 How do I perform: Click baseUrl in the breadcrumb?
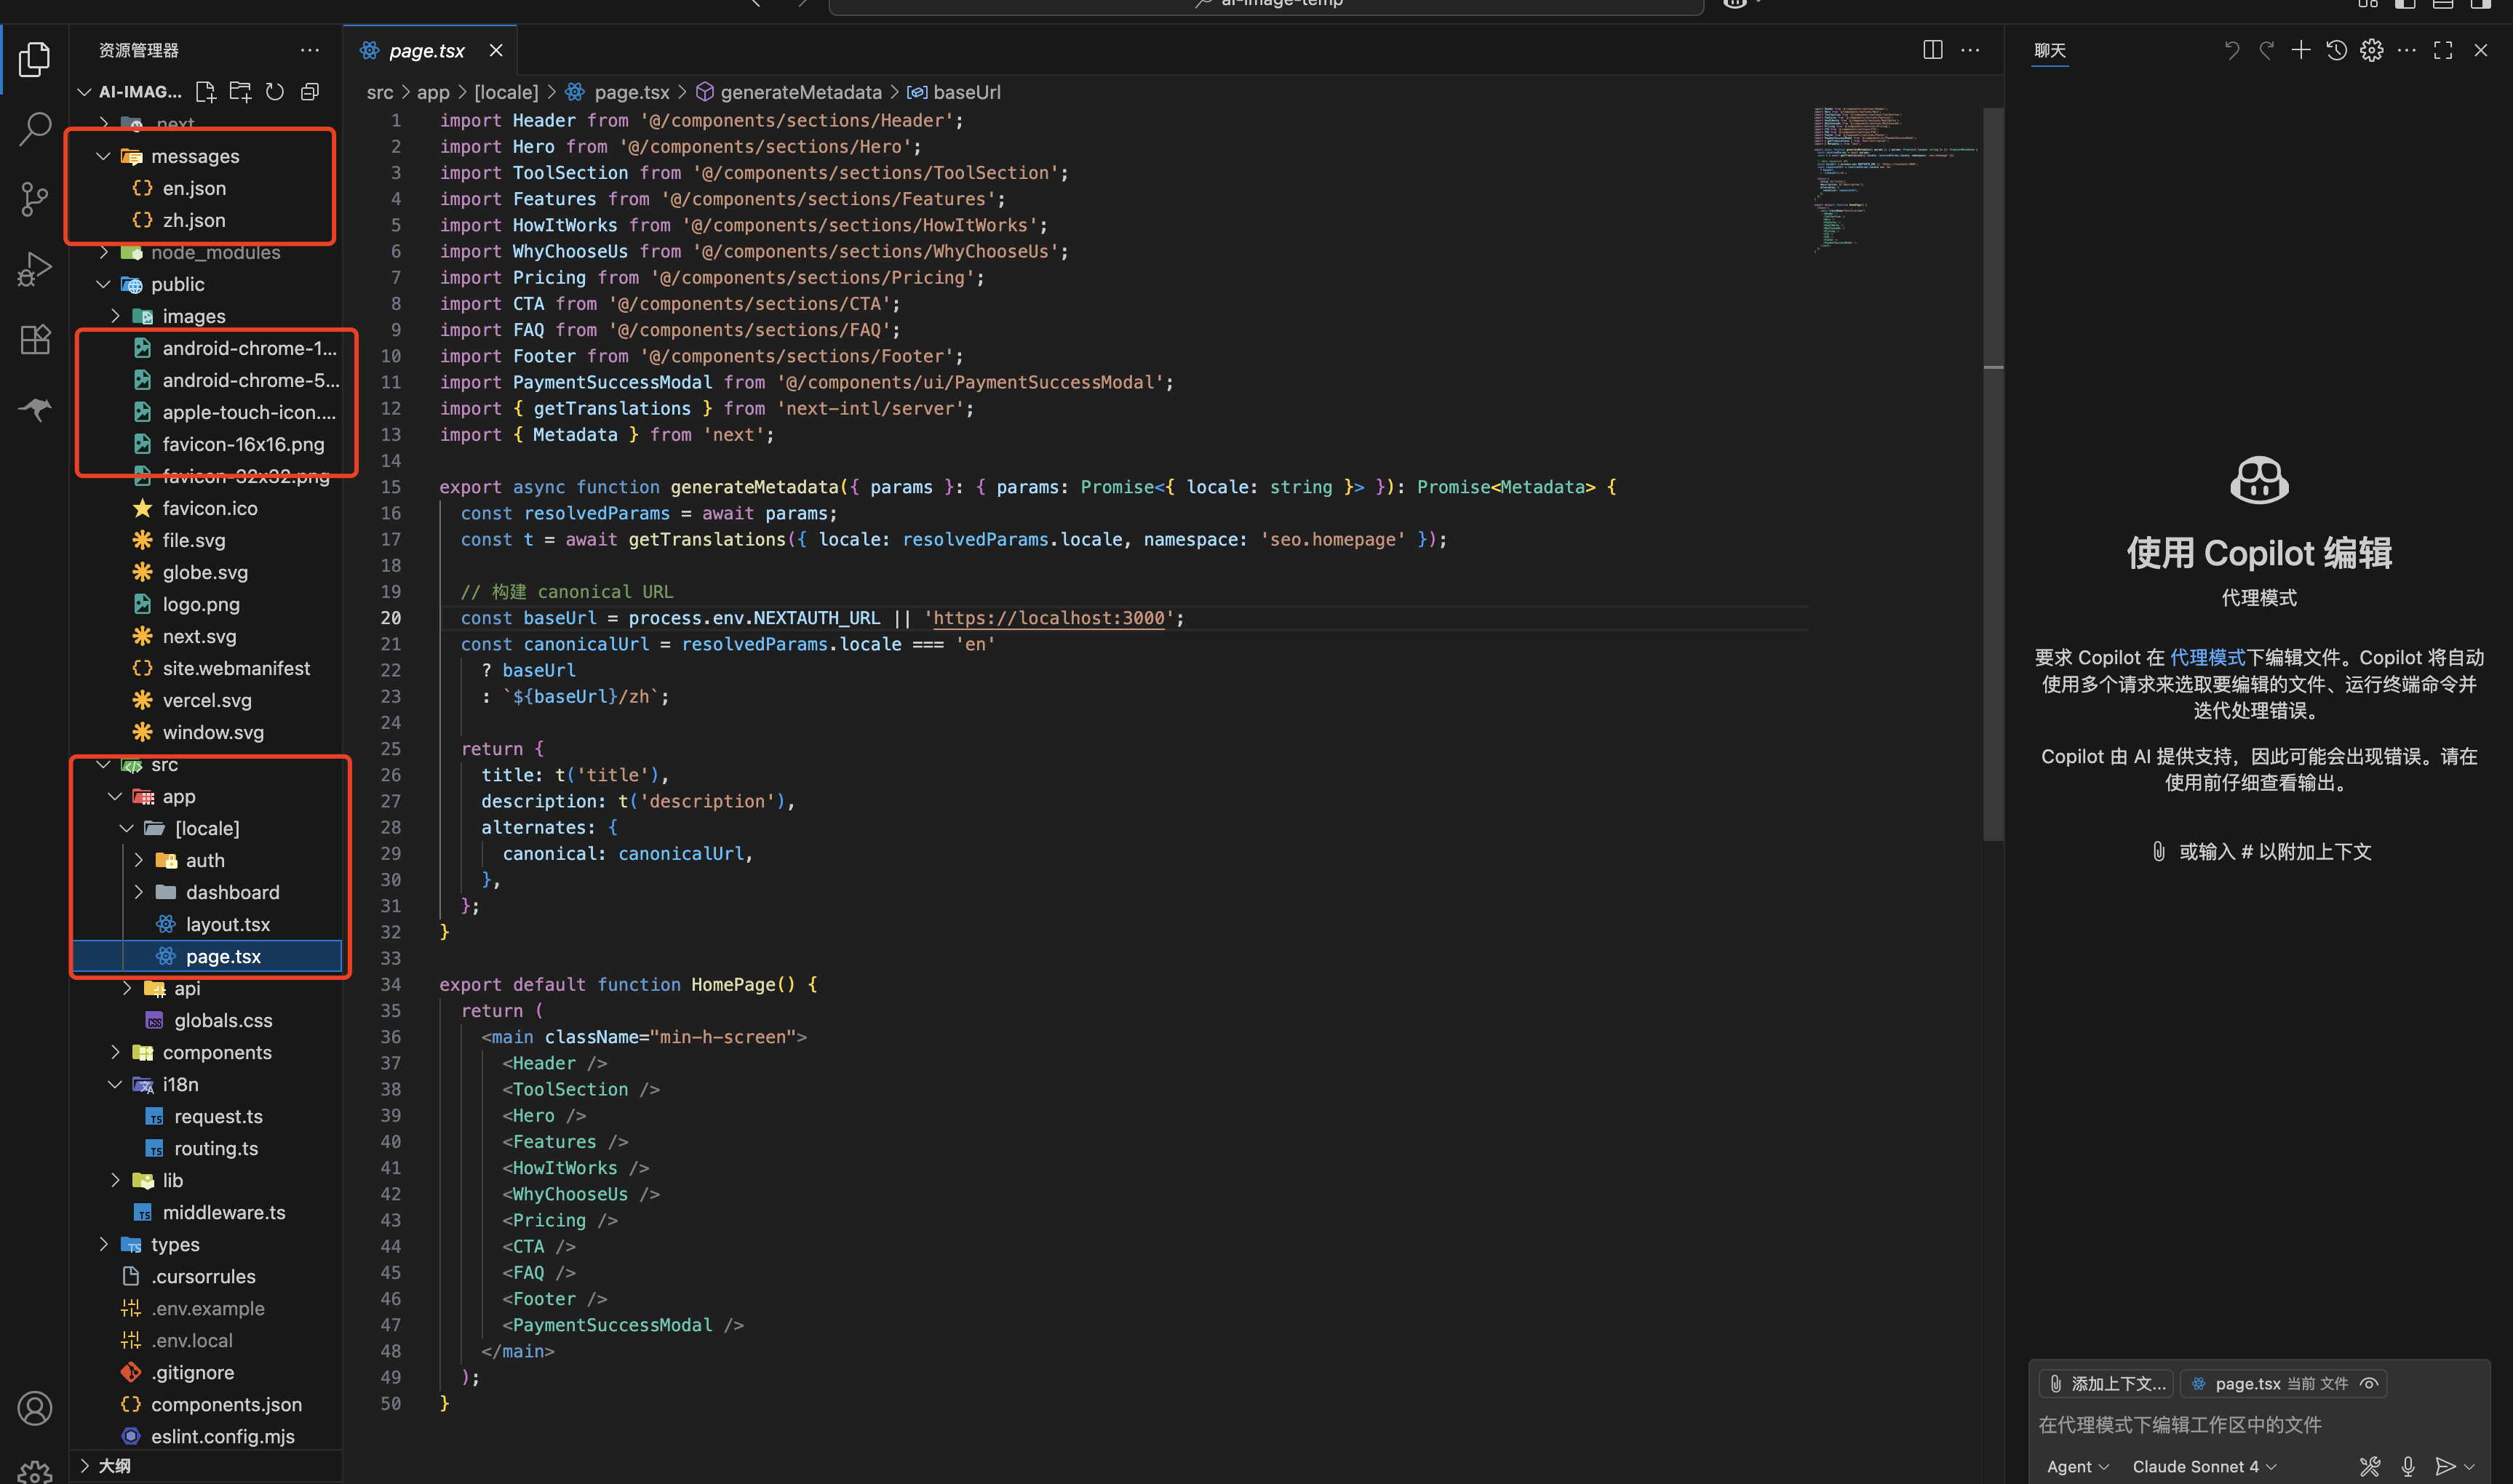pos(966,92)
